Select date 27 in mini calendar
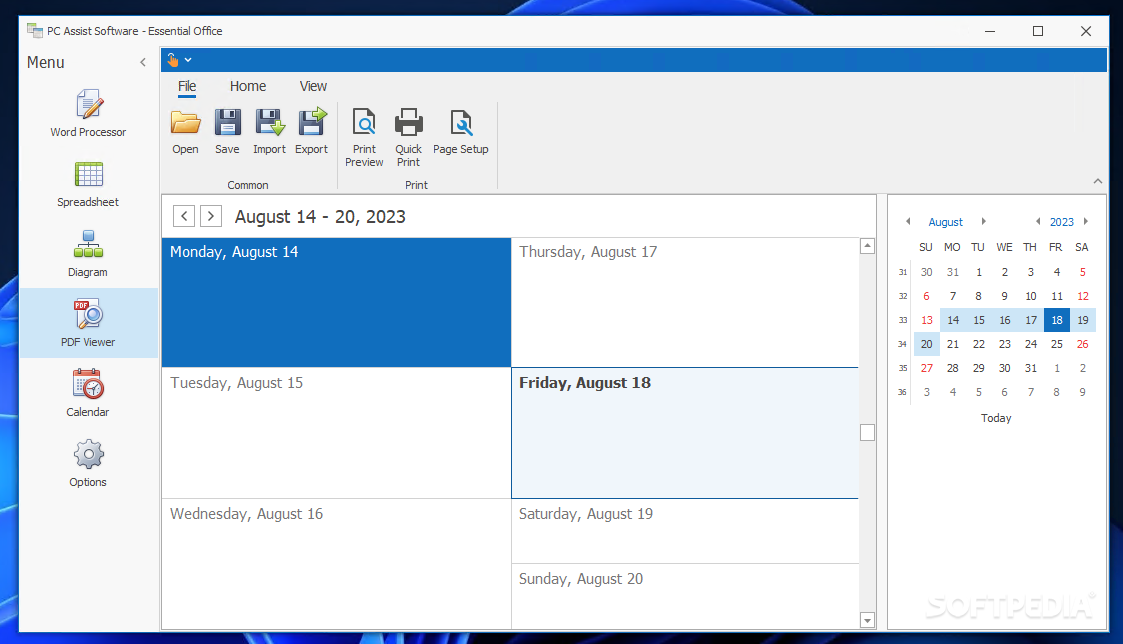This screenshot has width=1123, height=644. pyautogui.click(x=927, y=368)
